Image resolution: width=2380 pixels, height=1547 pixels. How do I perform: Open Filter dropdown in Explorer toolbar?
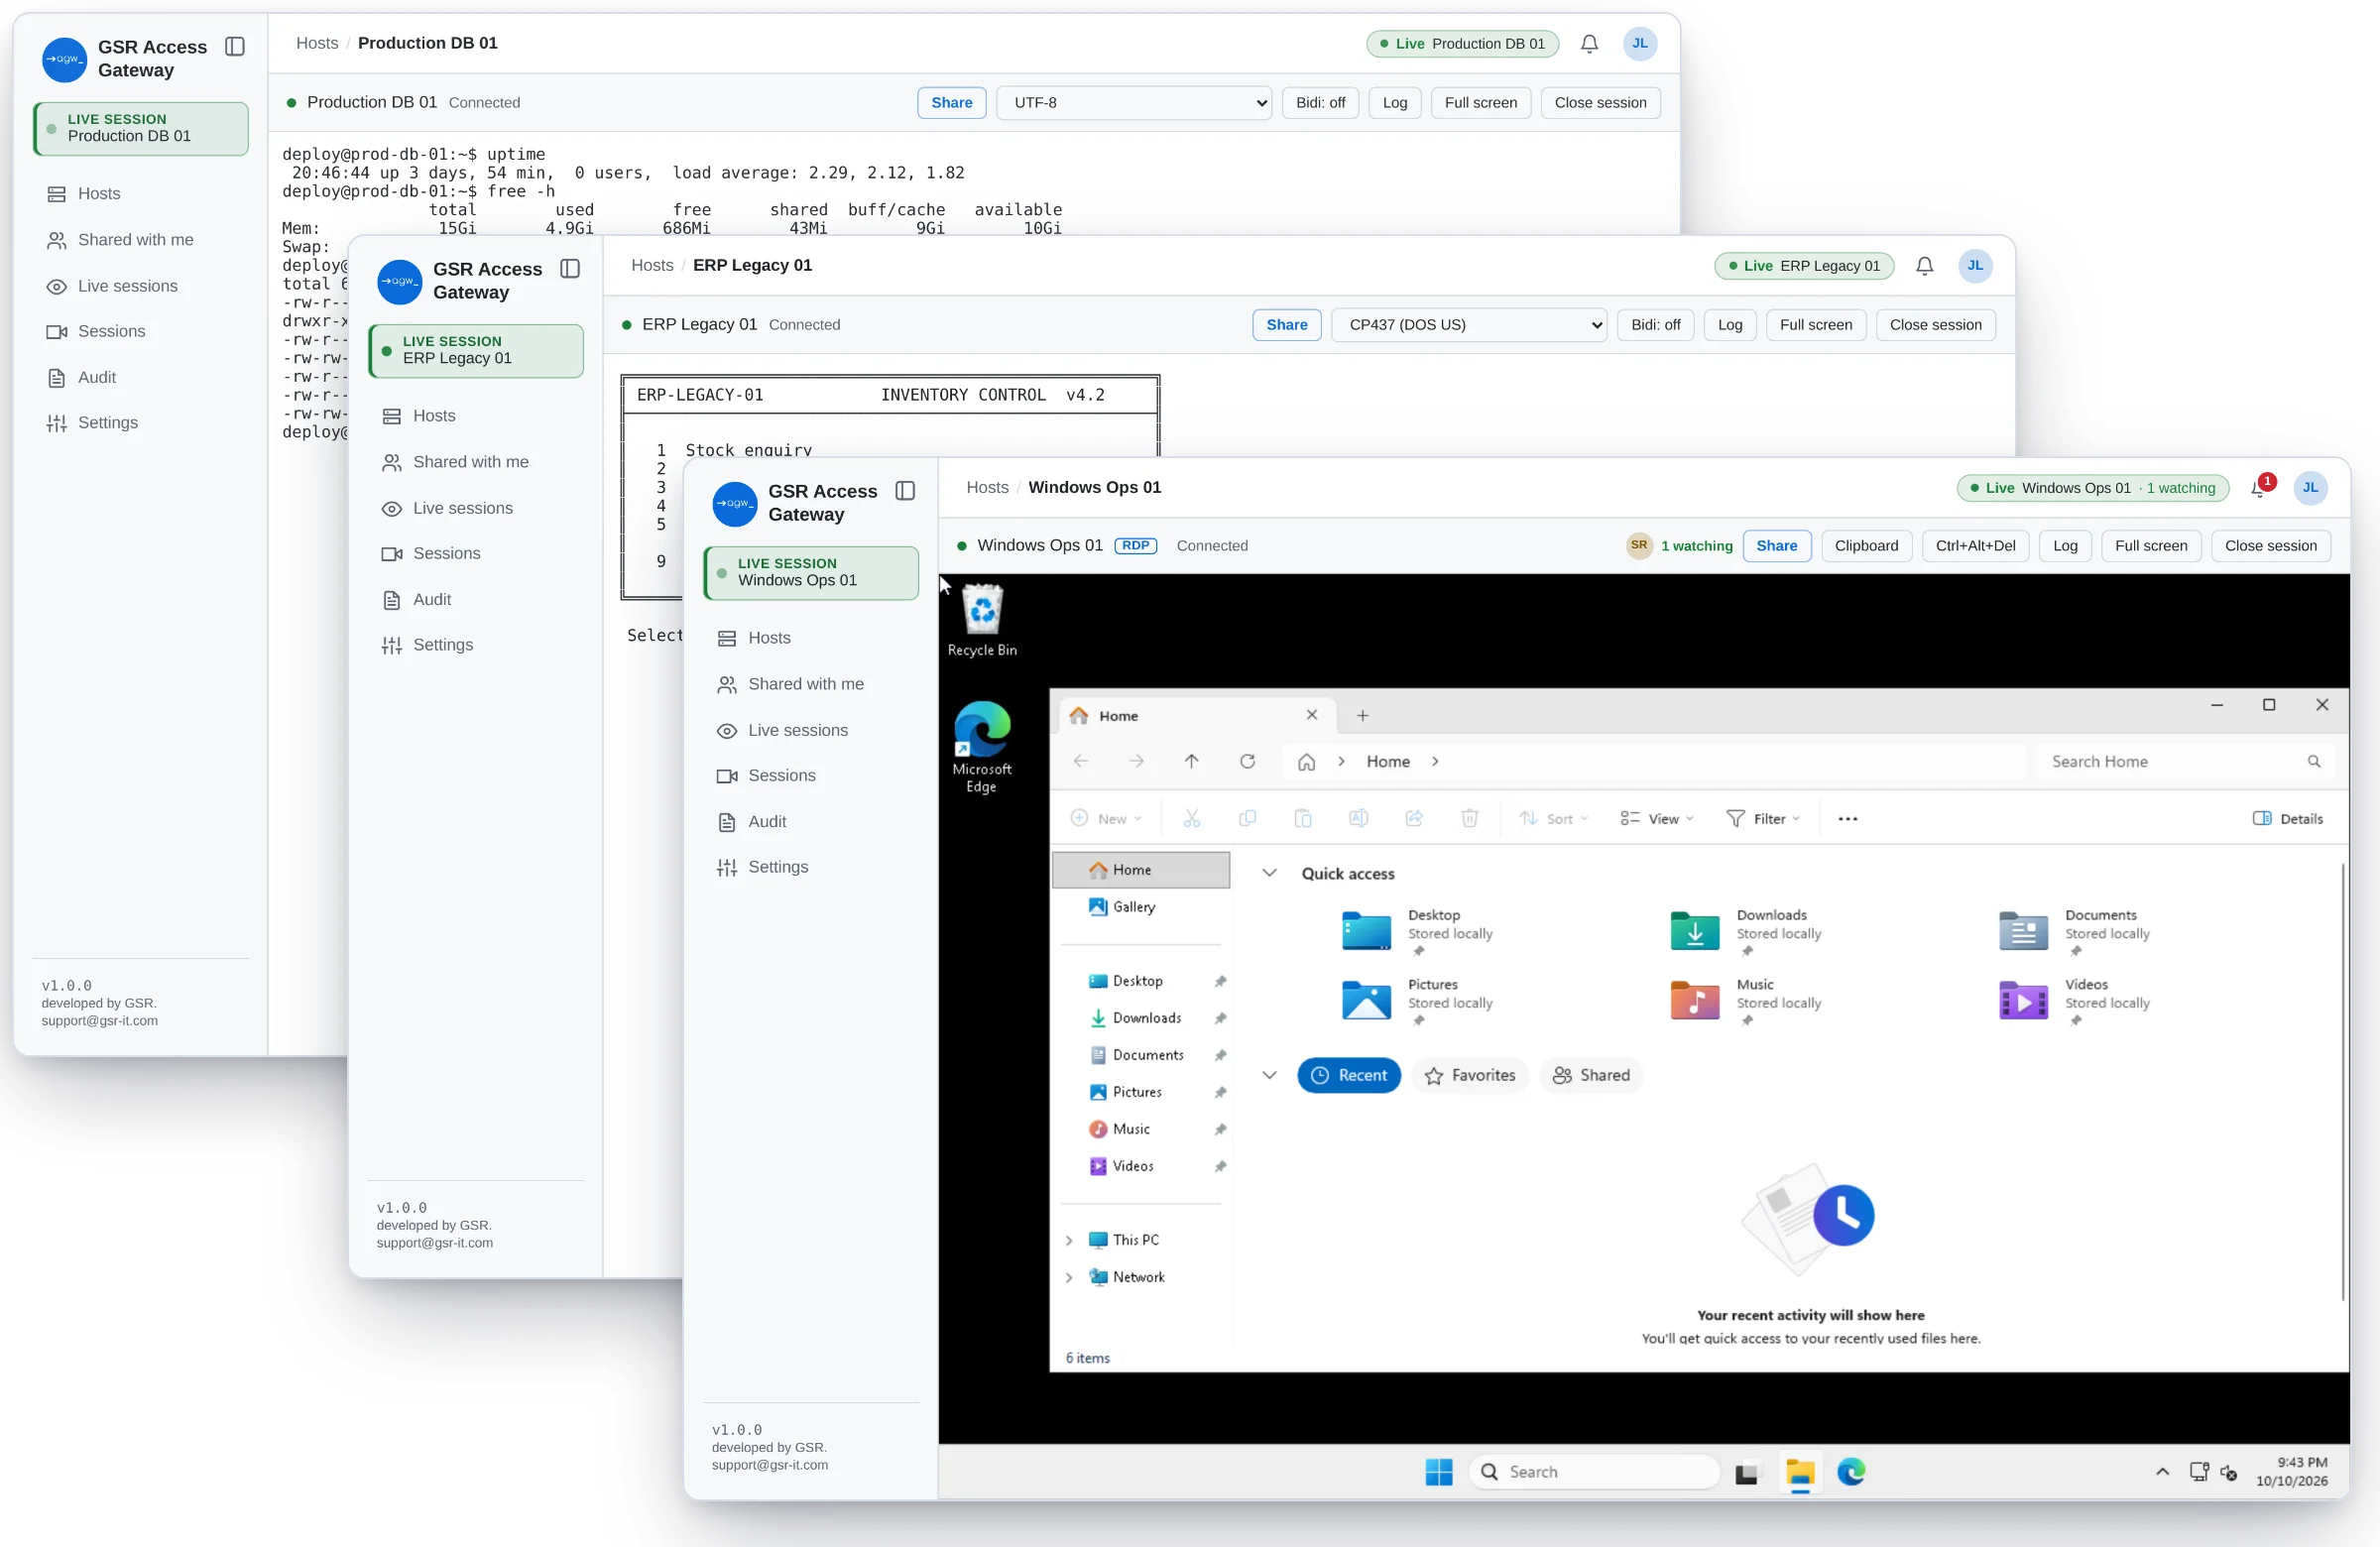click(1763, 819)
